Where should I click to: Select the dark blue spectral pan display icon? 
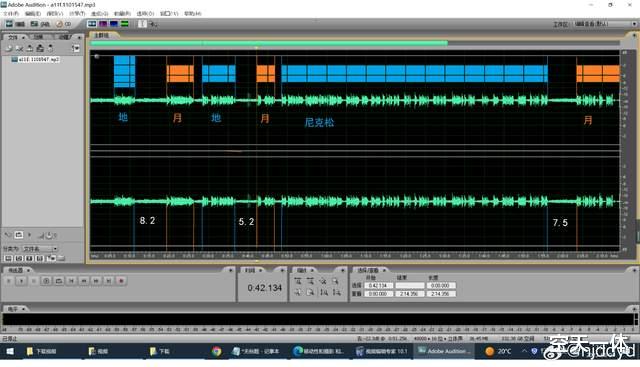[x=113, y=24]
